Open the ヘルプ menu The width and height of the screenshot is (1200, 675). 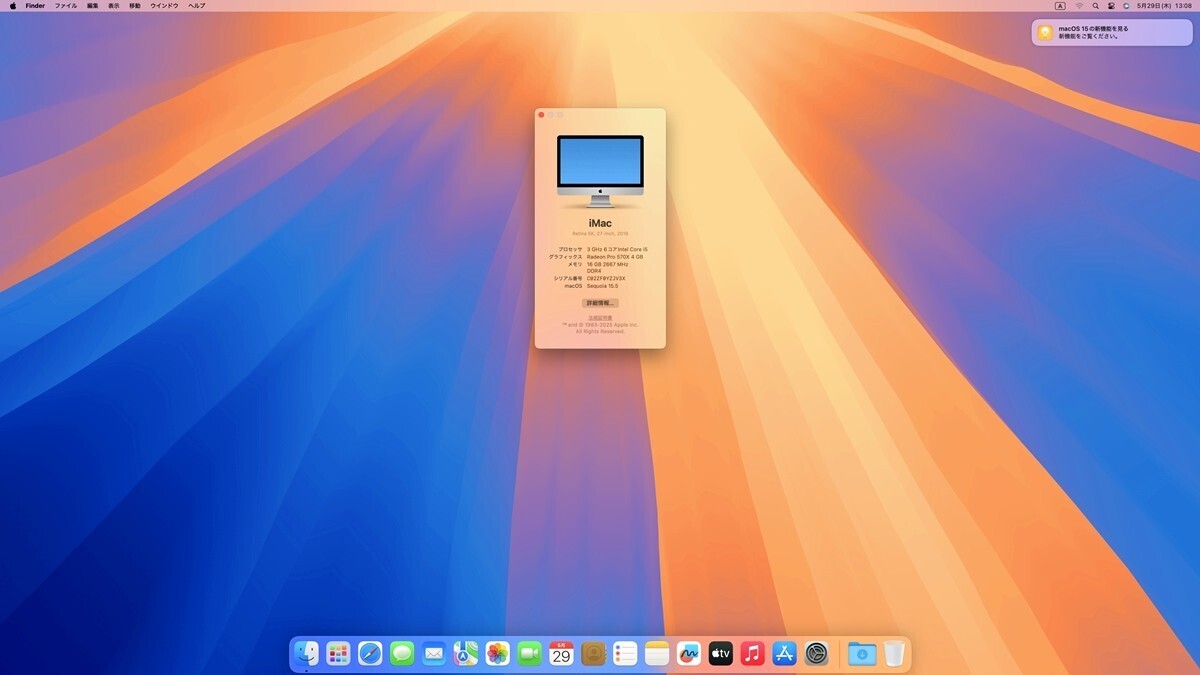(x=197, y=6)
